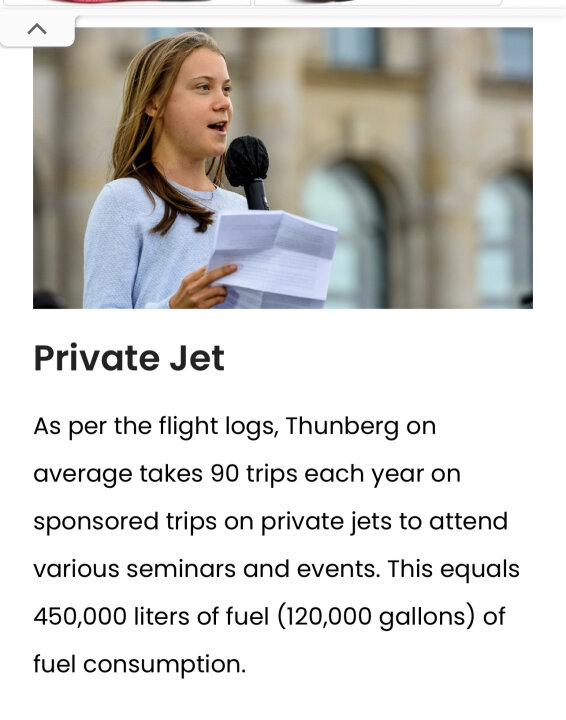Click the "450,000 liters" figure
The width and height of the screenshot is (566, 720).
coord(112,617)
